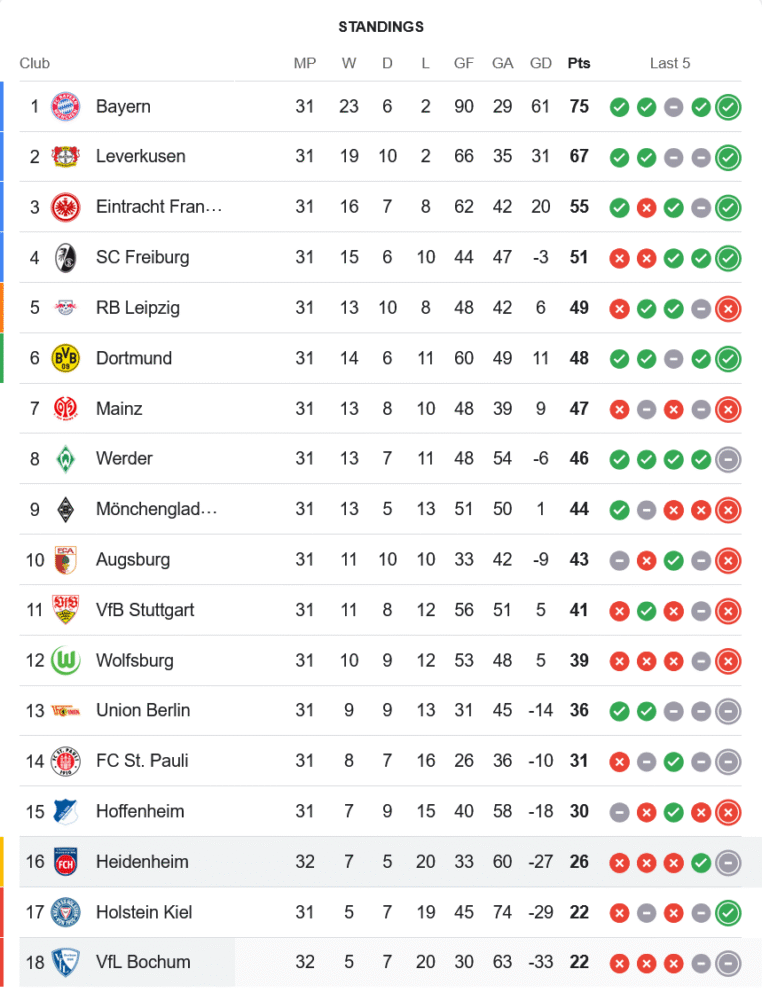Open the Union Berlin team page
Screen dimensions: 762x1000
[x=143, y=710]
